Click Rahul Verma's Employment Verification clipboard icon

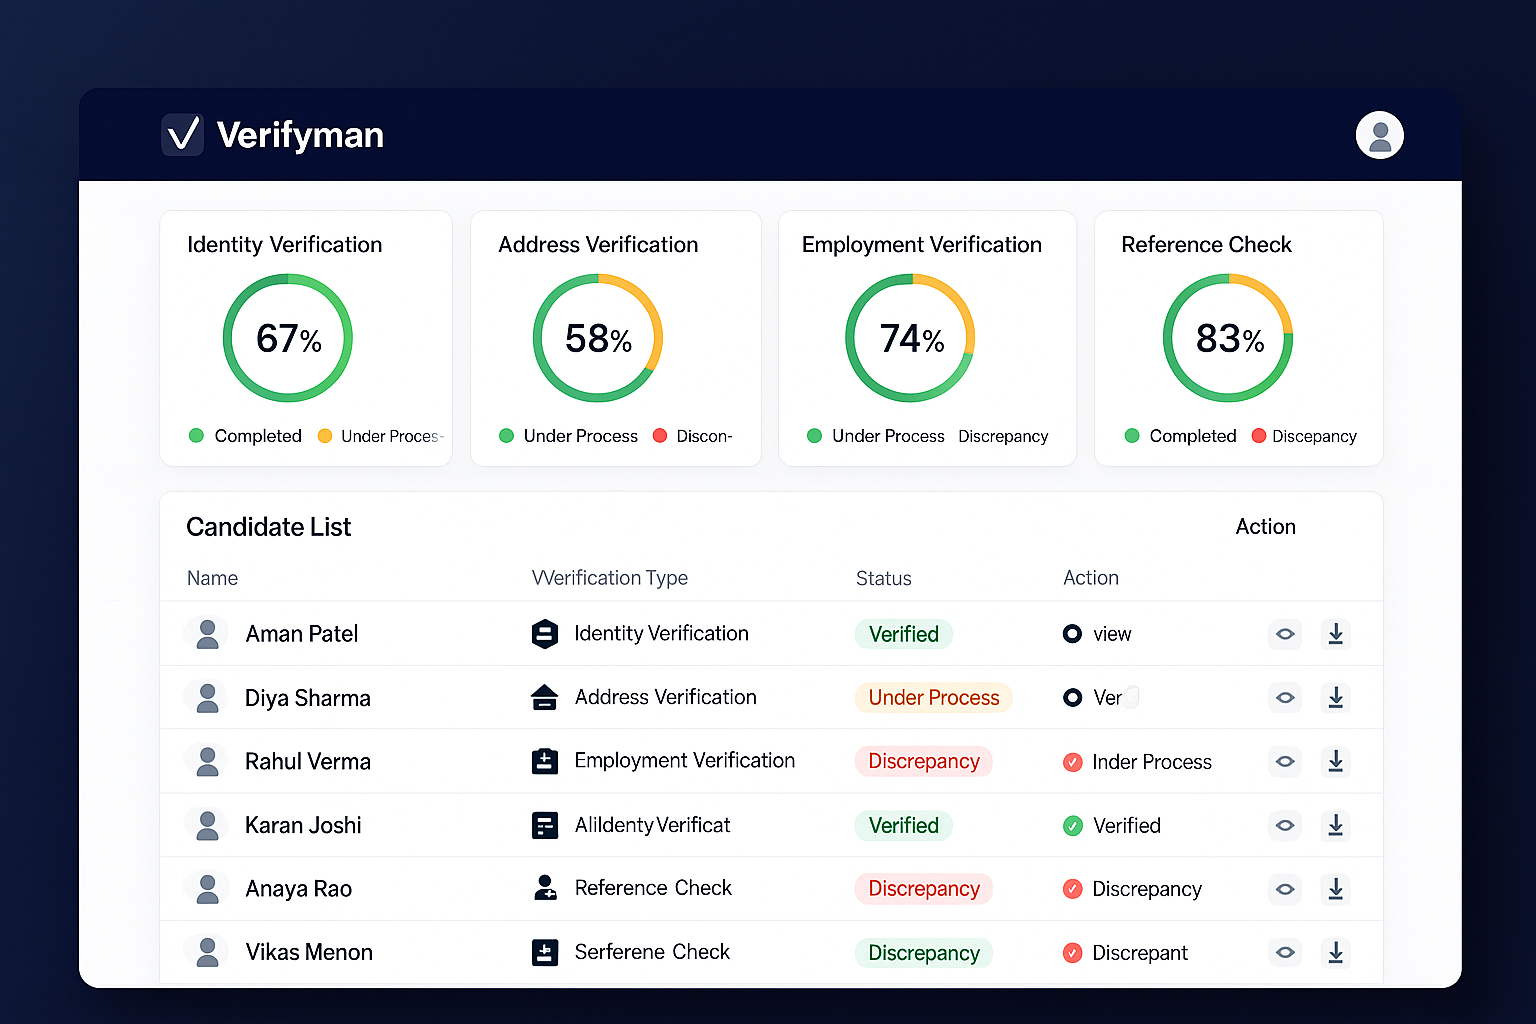544,762
